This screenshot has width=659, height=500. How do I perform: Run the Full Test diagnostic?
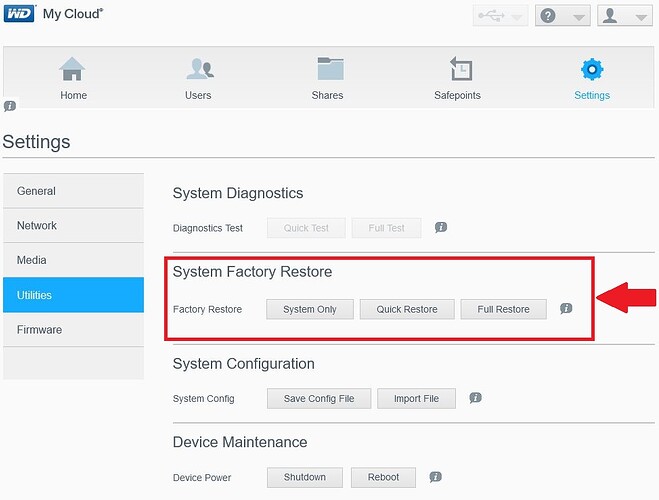[386, 228]
